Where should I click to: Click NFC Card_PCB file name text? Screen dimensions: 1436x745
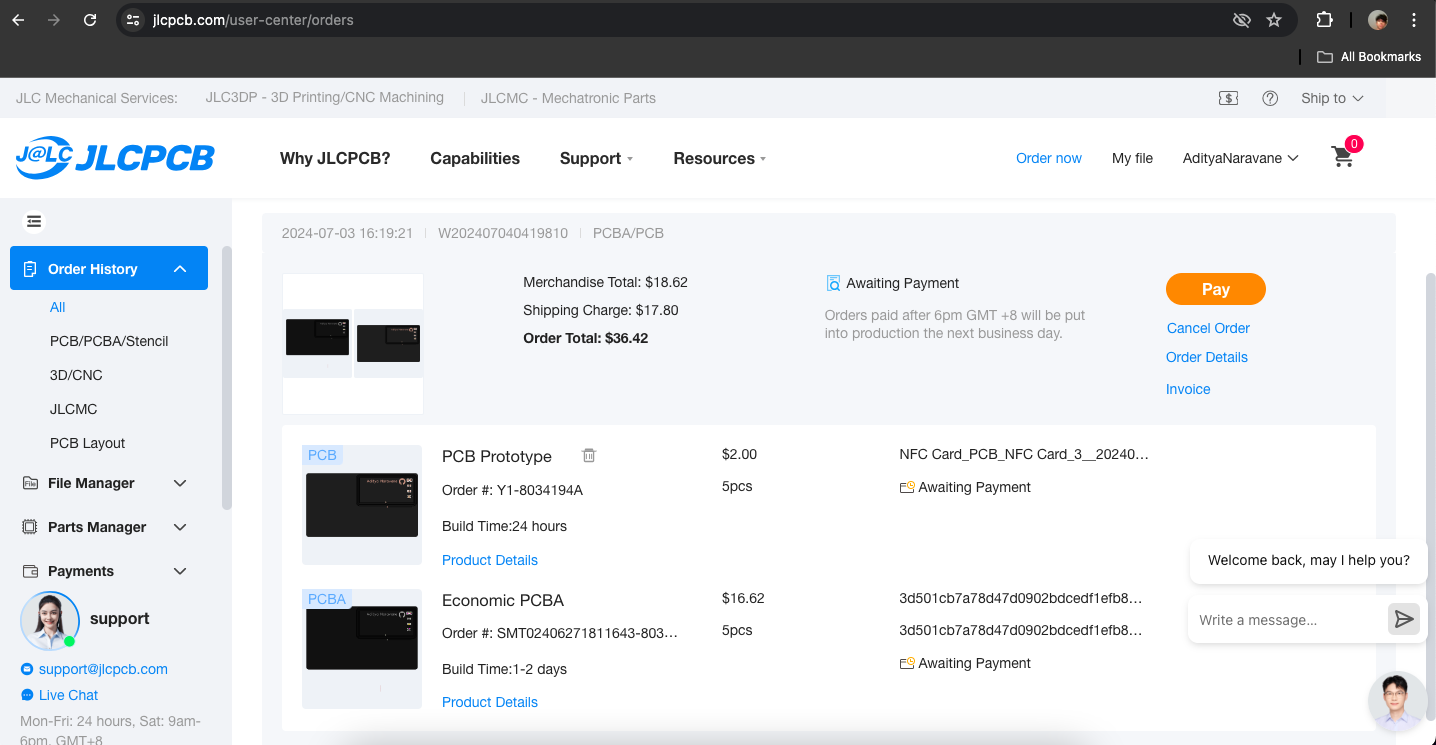click(1024, 454)
